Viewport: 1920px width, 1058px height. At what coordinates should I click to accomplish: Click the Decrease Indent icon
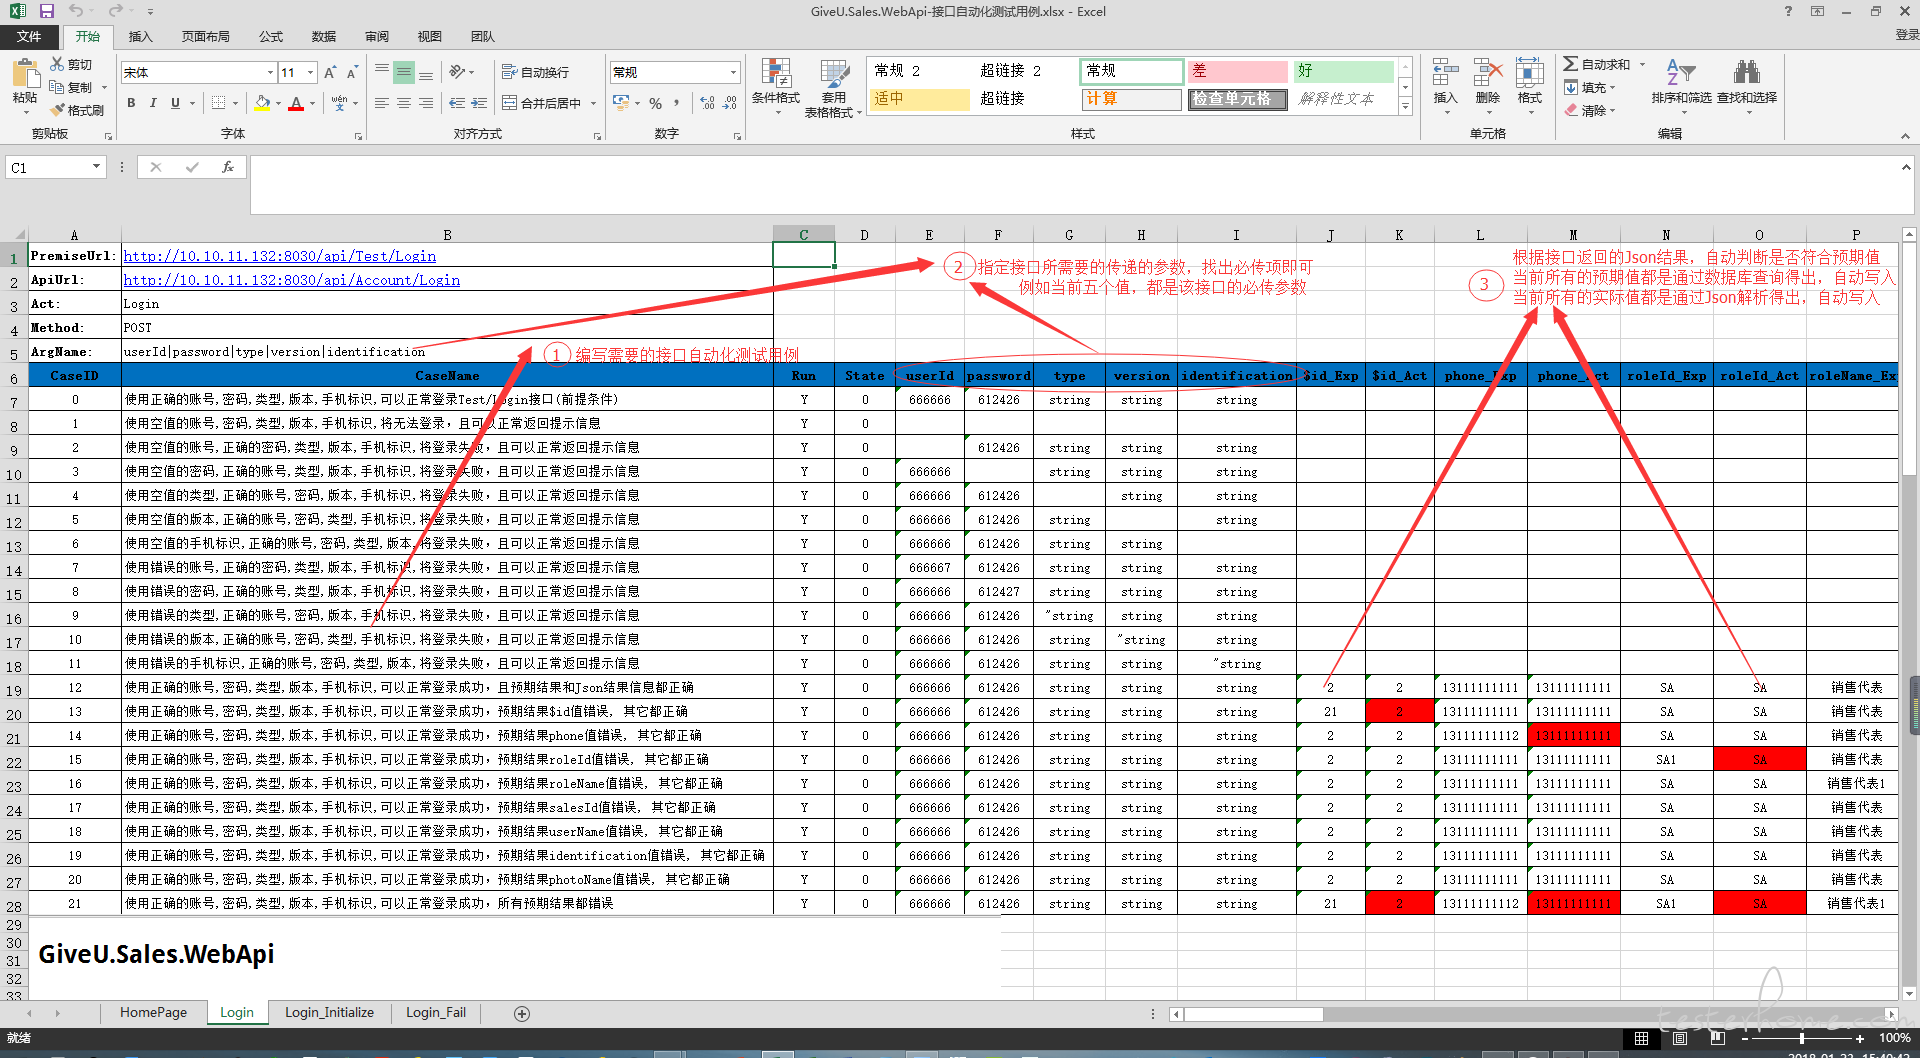tap(457, 103)
